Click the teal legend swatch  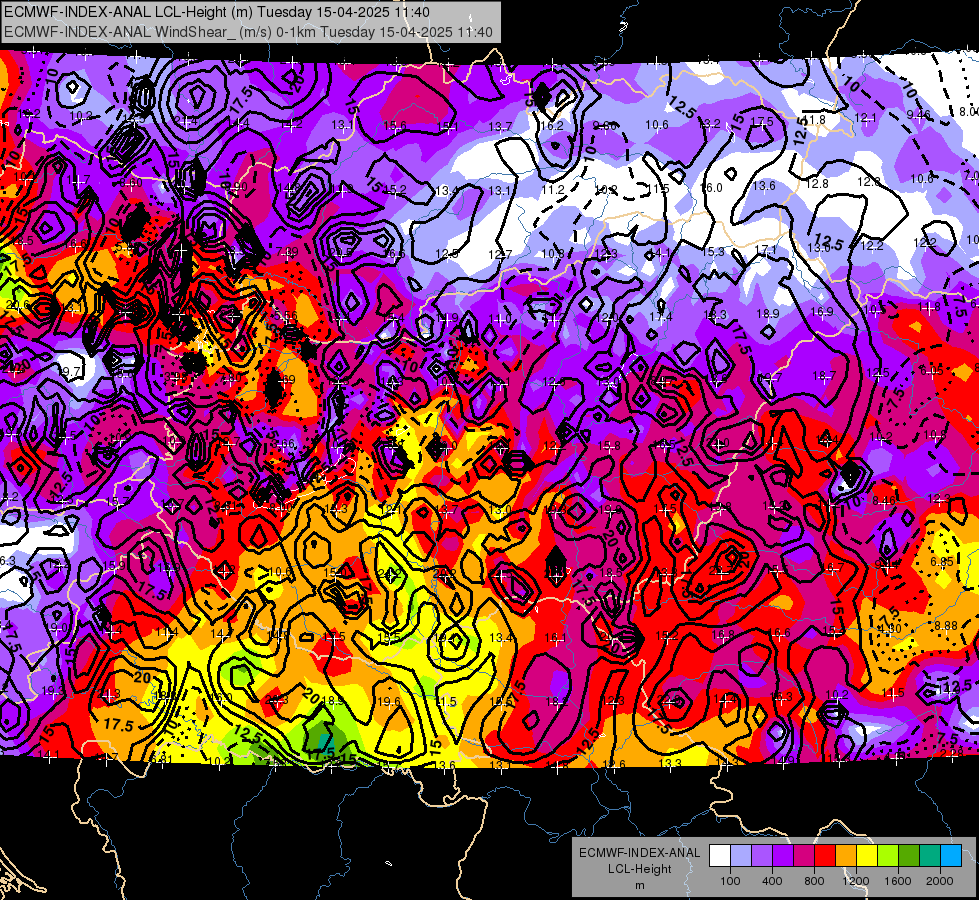point(930,856)
